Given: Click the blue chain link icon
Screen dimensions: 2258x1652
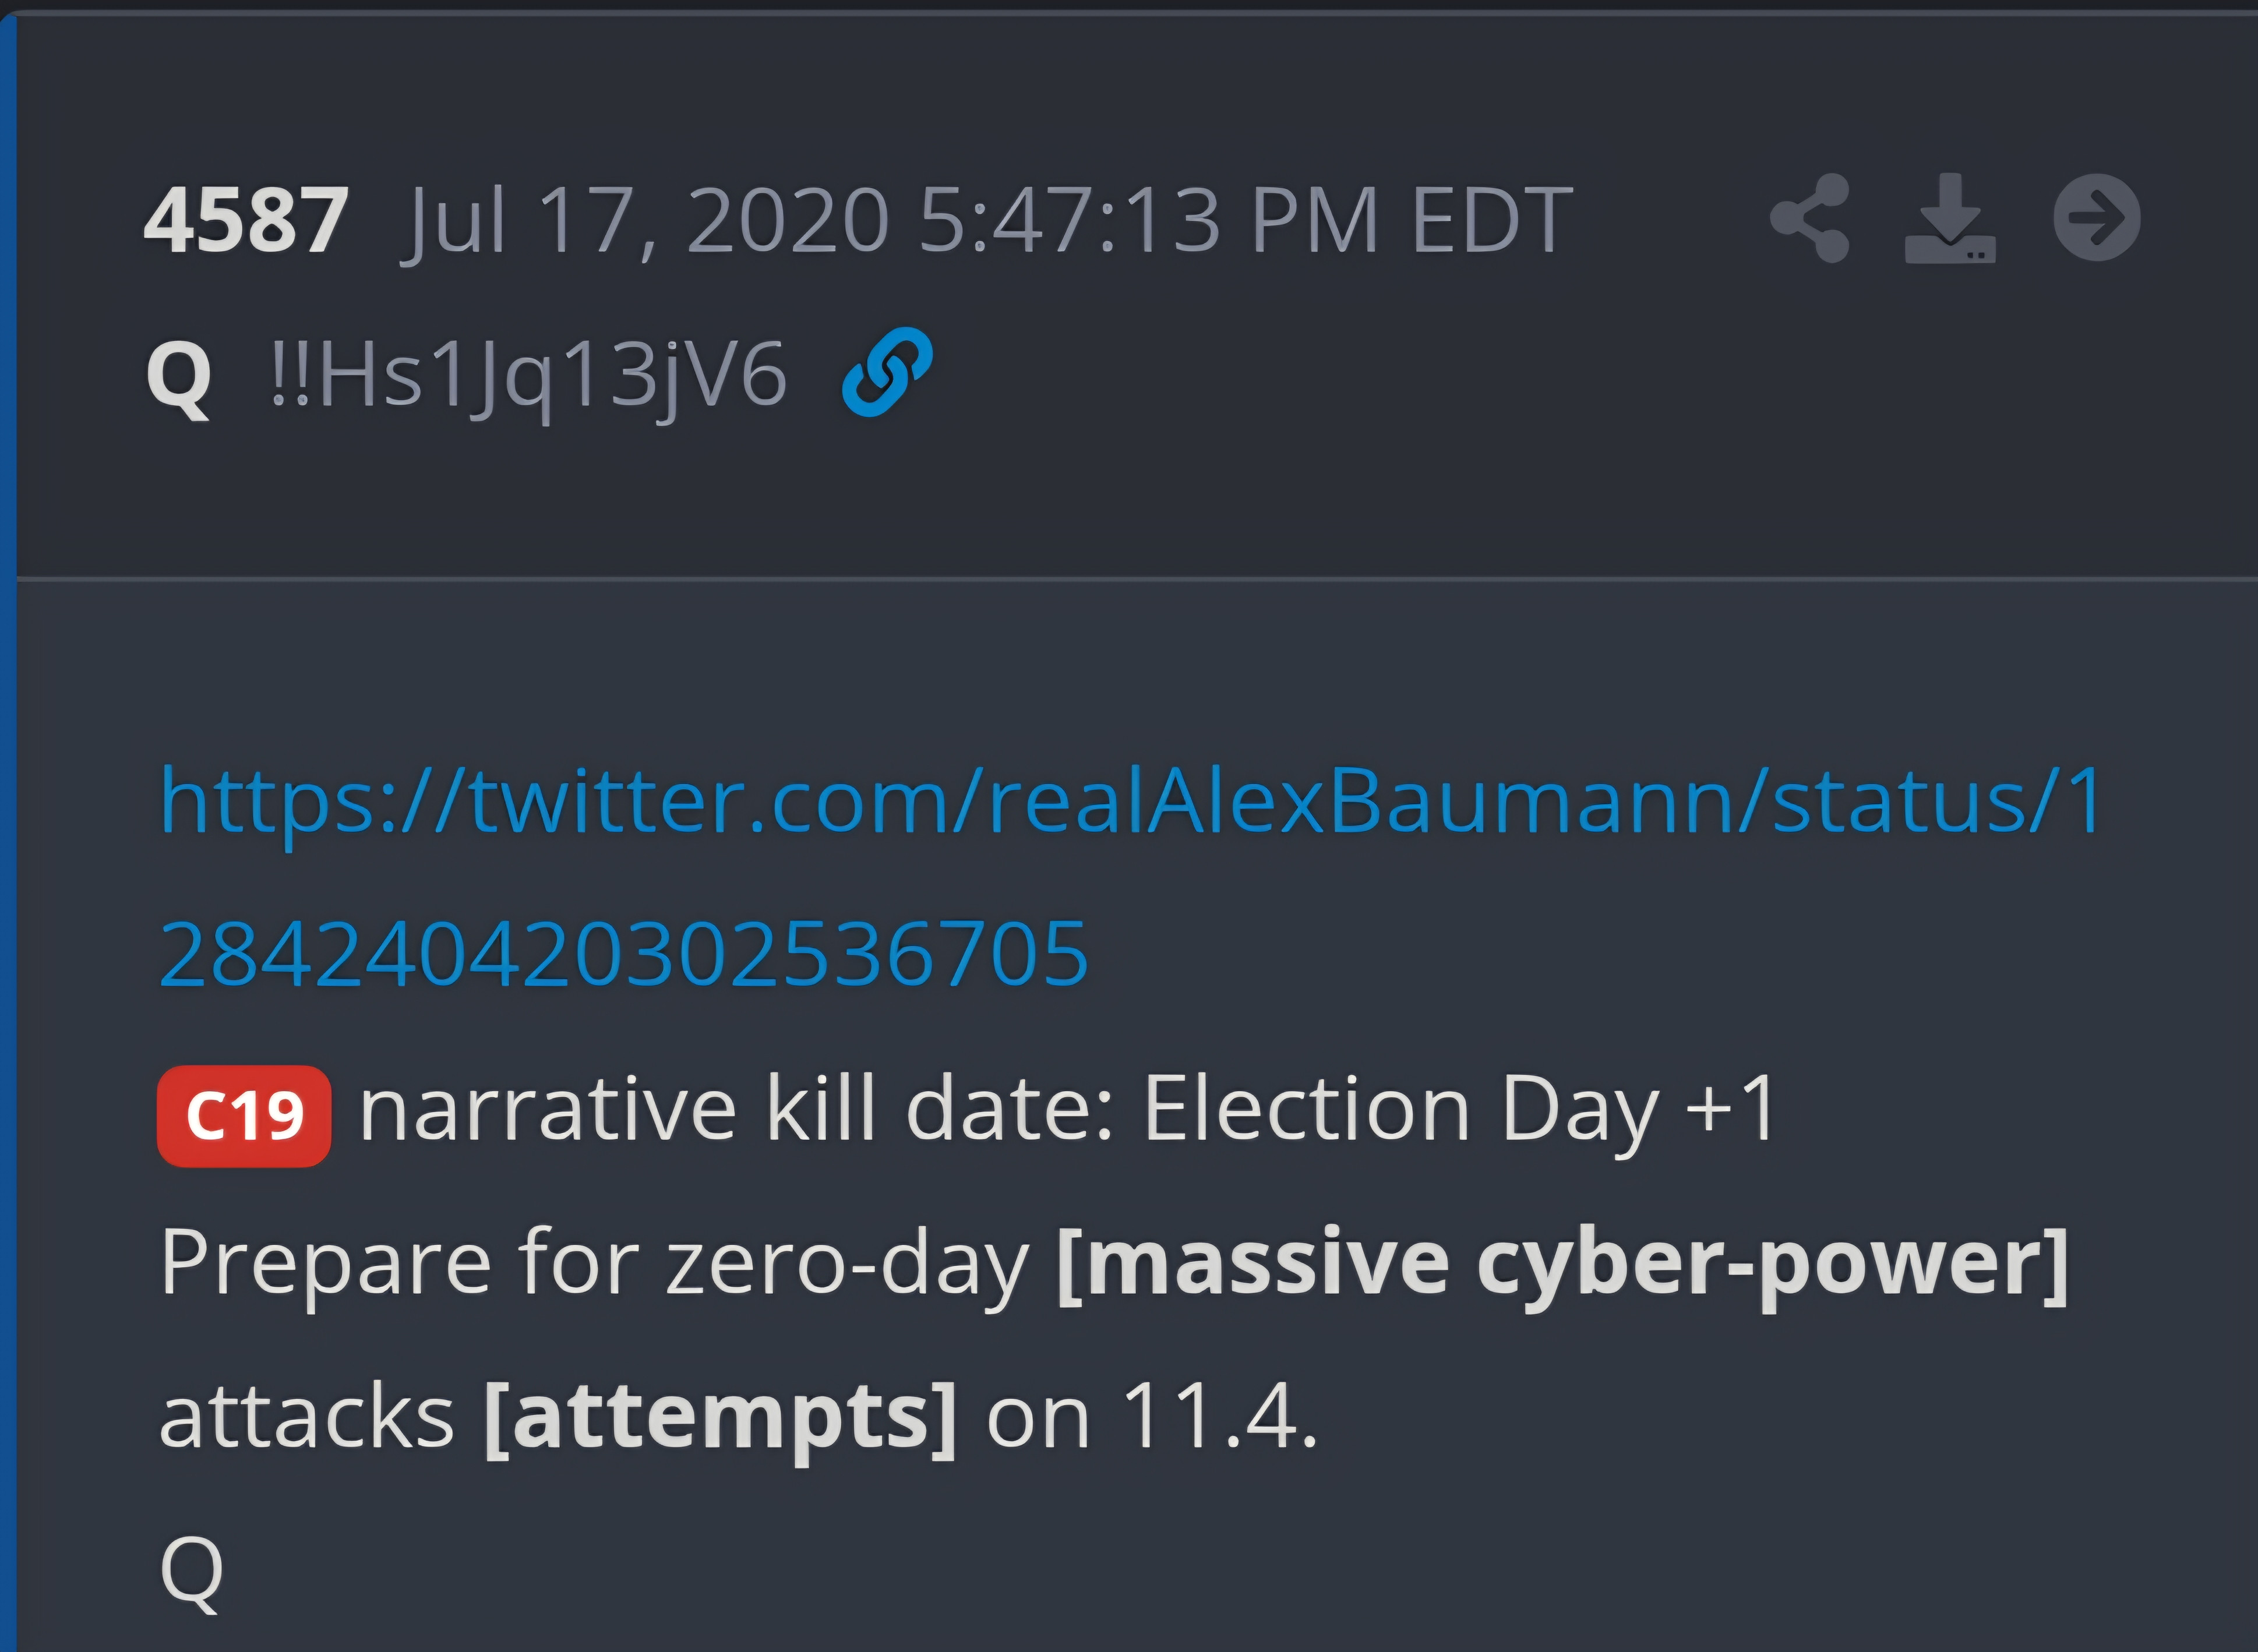Looking at the screenshot, I should click(887, 372).
